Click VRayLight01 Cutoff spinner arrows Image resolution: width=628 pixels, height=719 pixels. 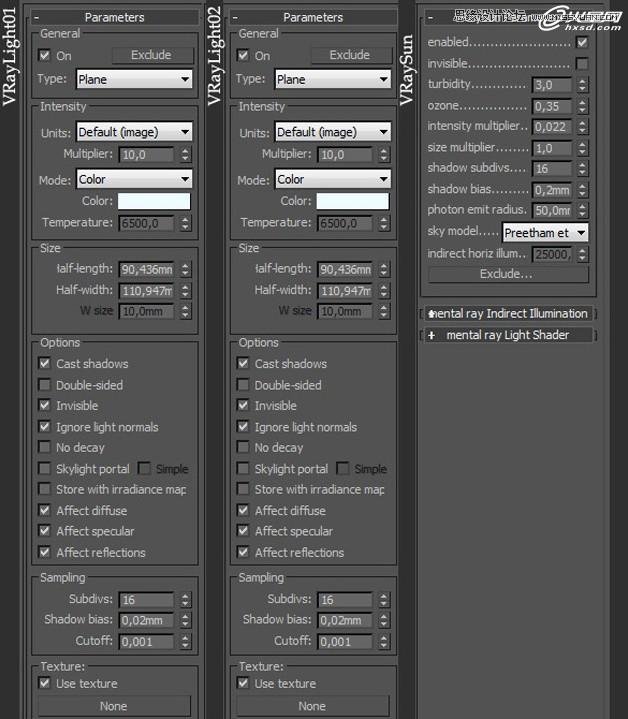point(185,641)
